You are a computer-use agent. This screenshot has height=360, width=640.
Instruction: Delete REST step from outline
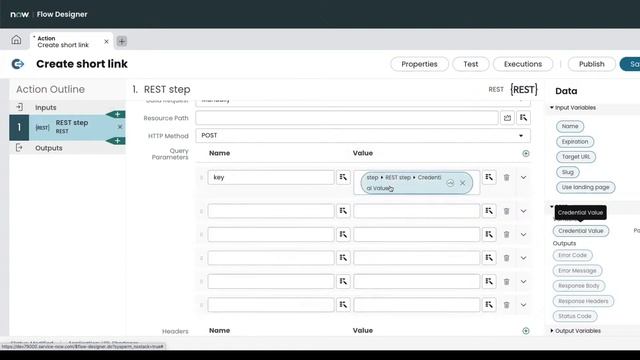[x=120, y=127]
